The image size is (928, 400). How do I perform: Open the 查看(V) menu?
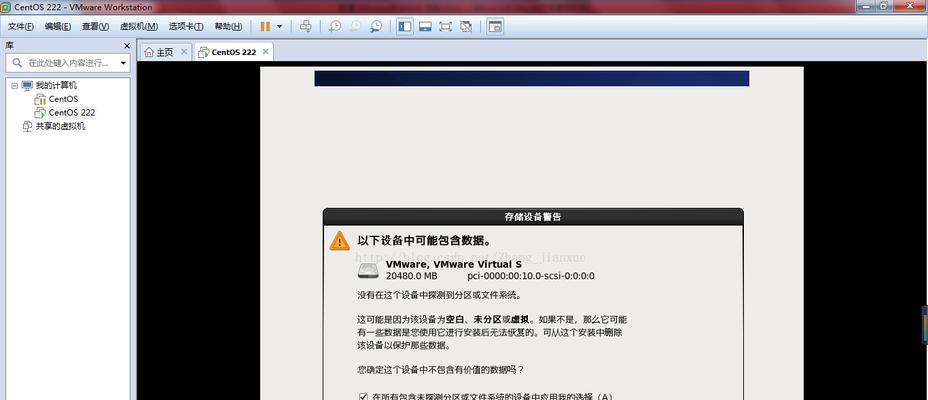pos(95,27)
